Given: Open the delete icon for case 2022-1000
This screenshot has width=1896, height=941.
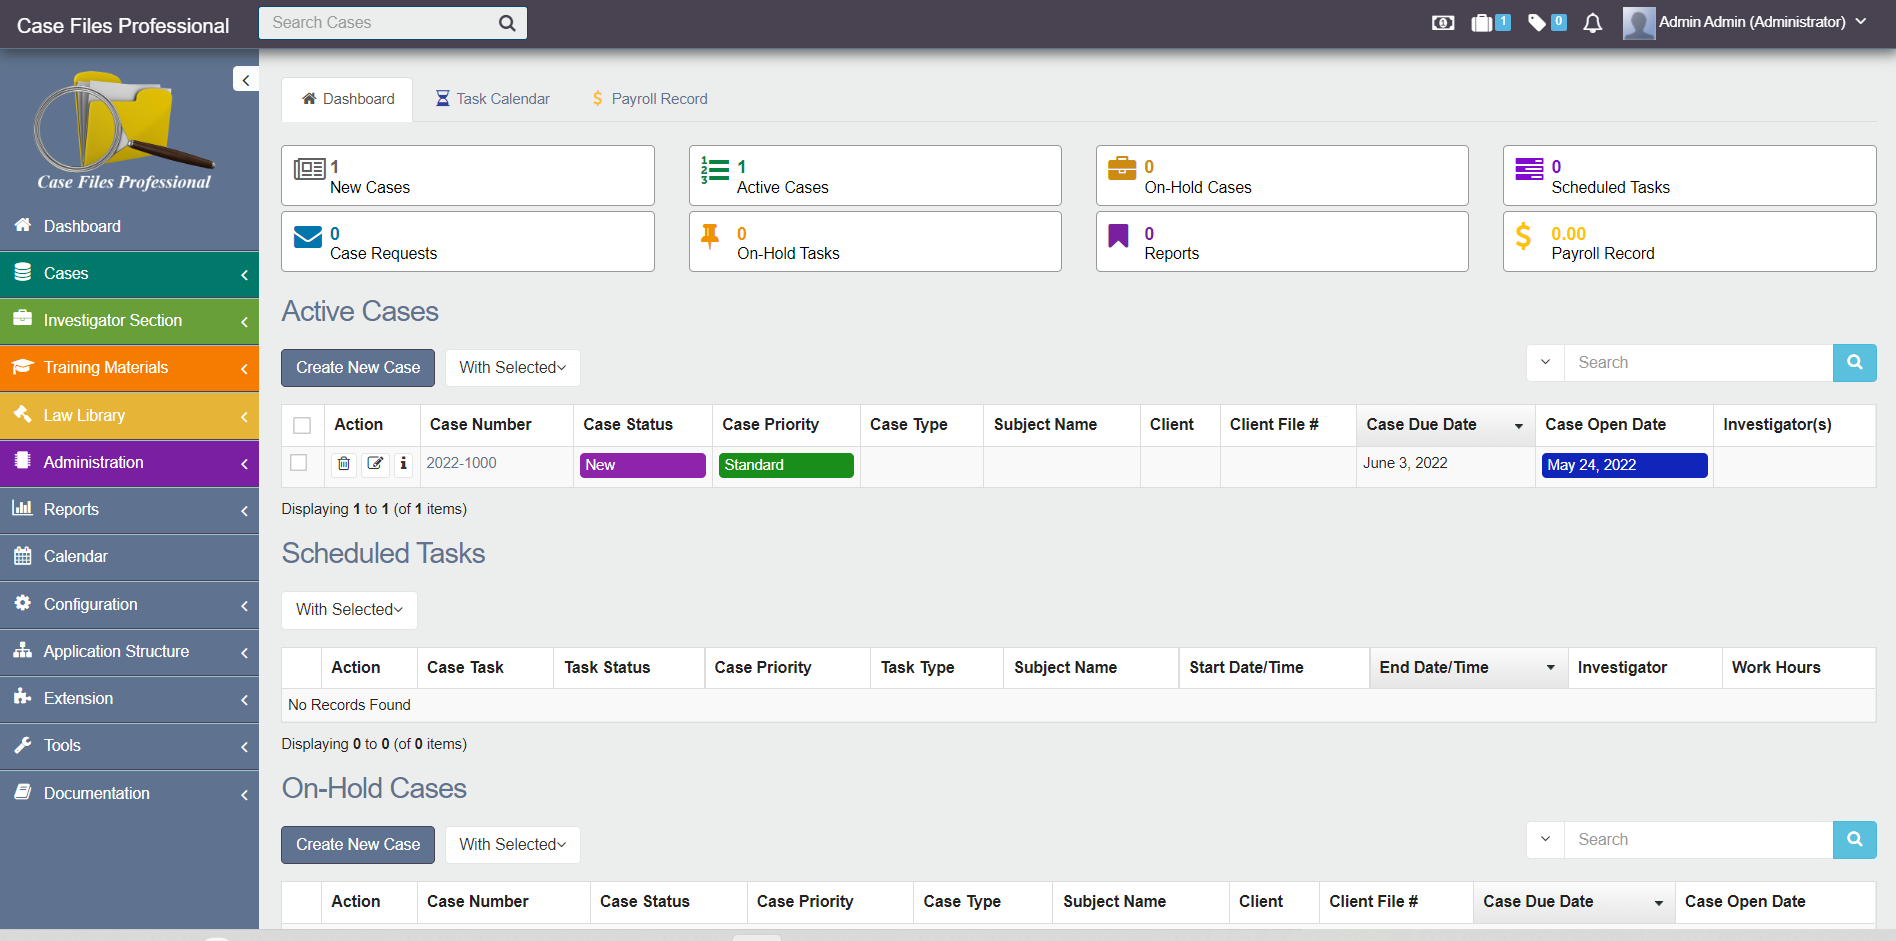Looking at the screenshot, I should (x=344, y=464).
